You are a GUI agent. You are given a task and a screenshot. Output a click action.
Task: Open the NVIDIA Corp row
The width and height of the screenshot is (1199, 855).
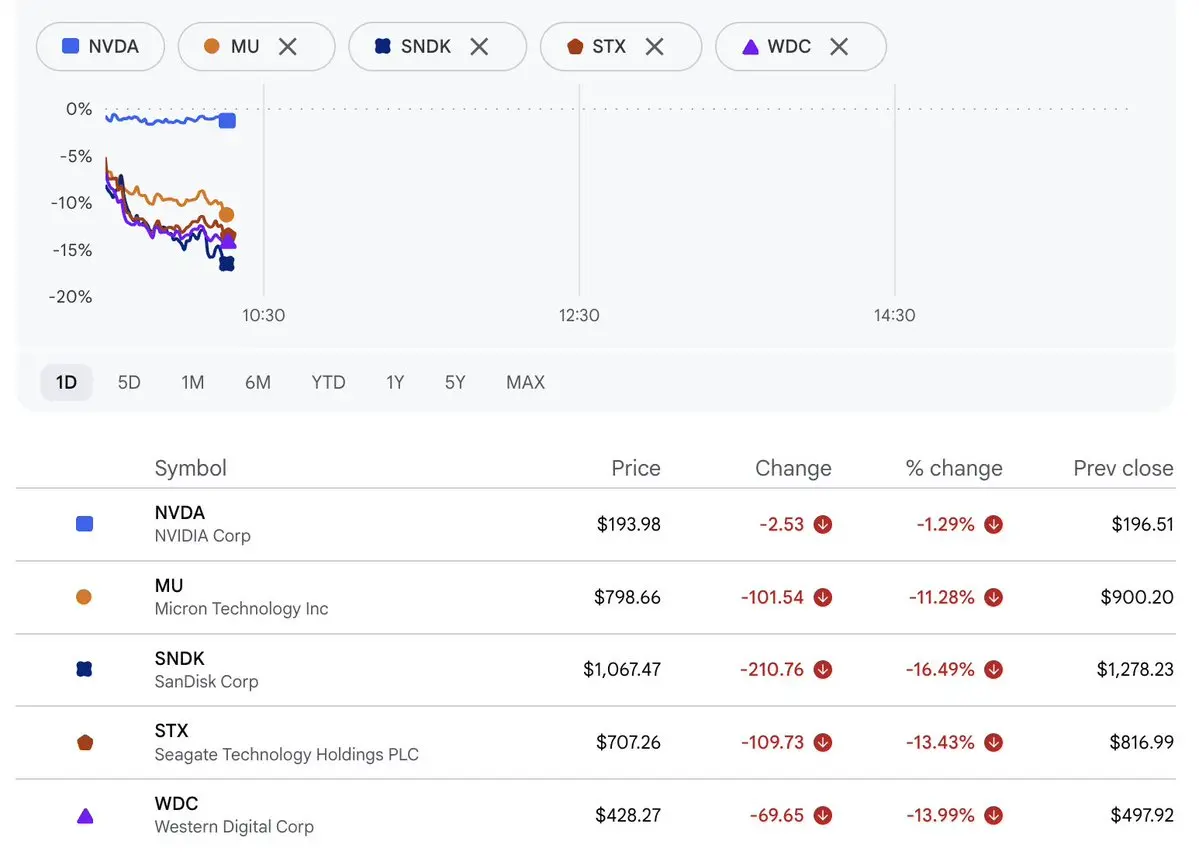point(596,525)
